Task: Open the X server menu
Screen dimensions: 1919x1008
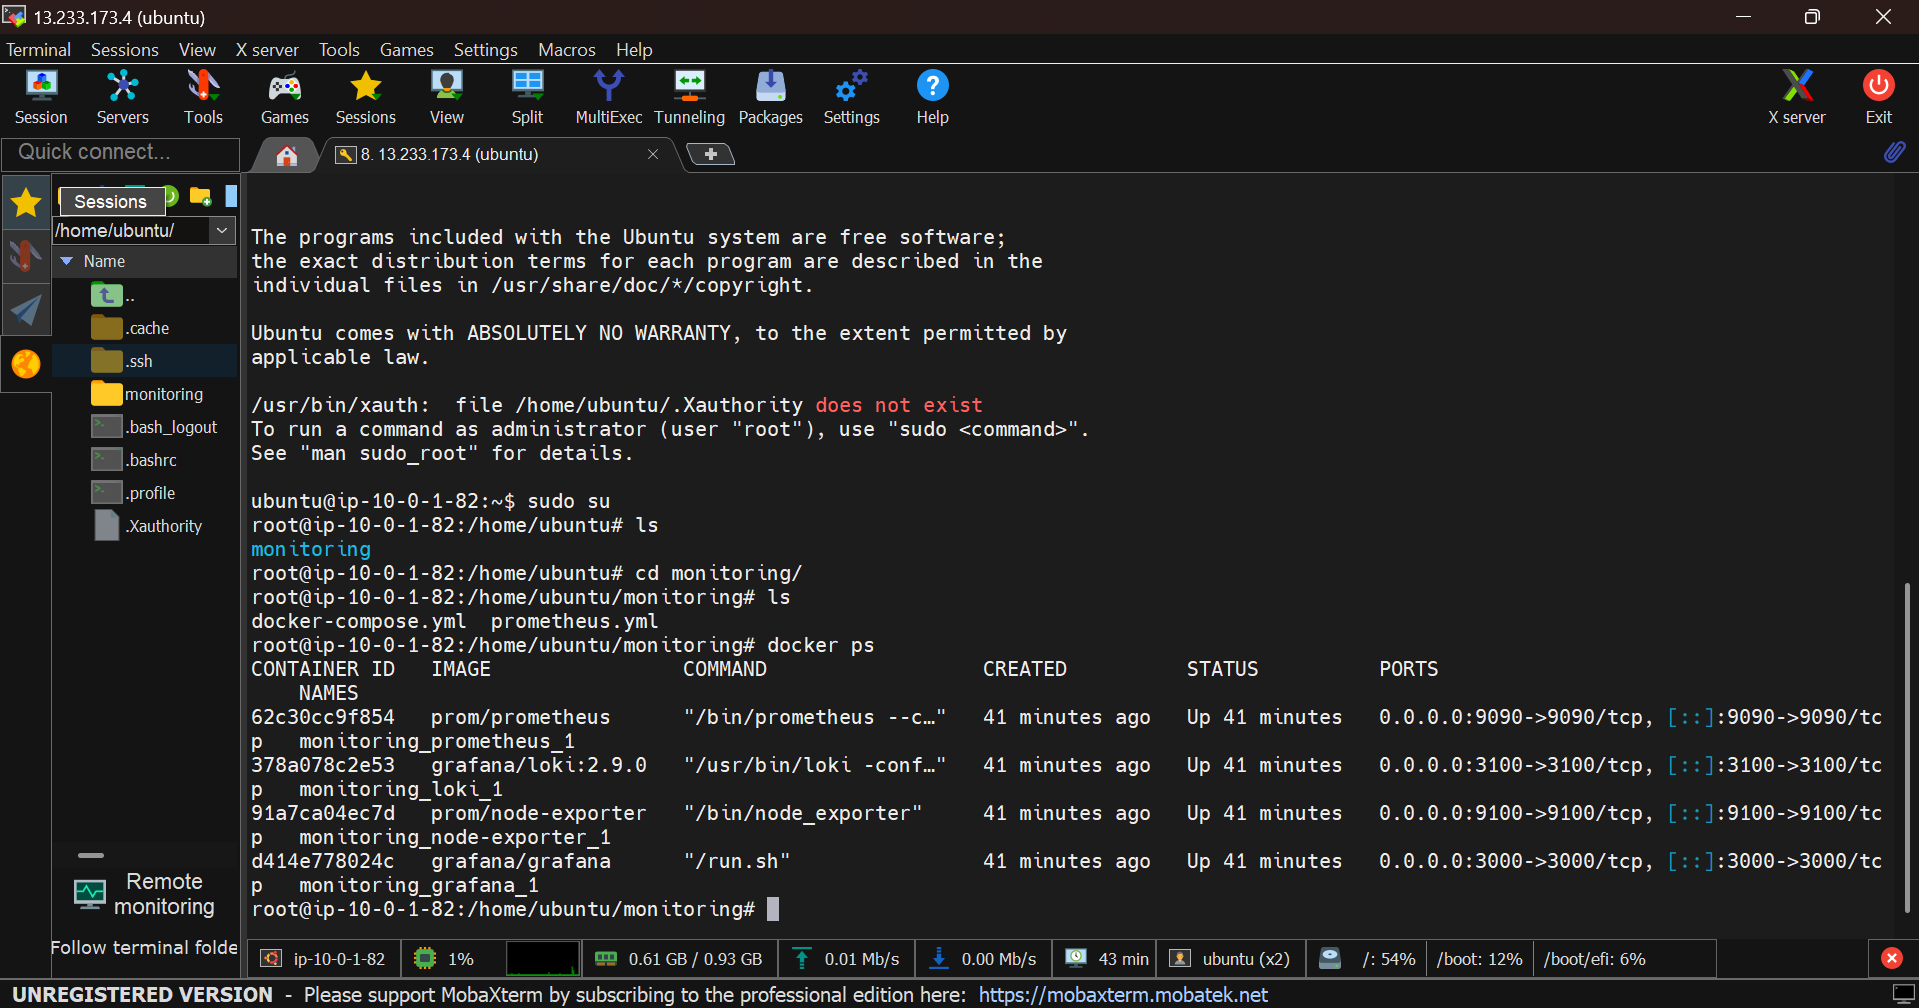Action: pyautogui.click(x=267, y=49)
